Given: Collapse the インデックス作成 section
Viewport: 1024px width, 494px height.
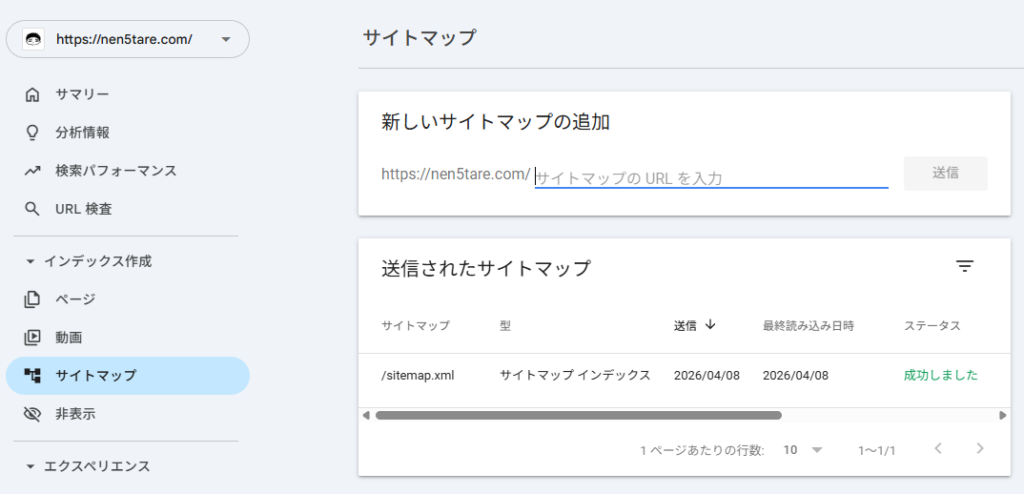Looking at the screenshot, I should [30, 261].
